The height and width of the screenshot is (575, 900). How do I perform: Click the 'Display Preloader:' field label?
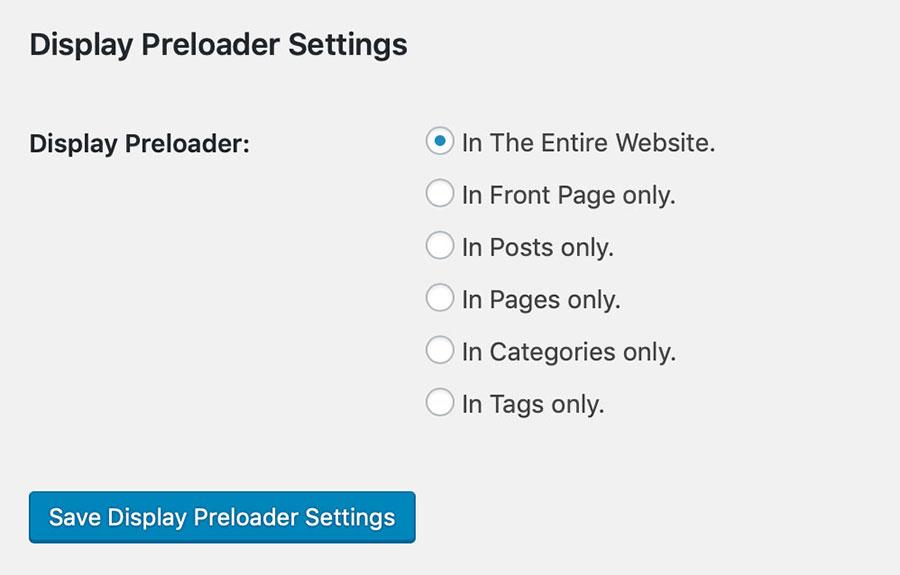point(139,143)
